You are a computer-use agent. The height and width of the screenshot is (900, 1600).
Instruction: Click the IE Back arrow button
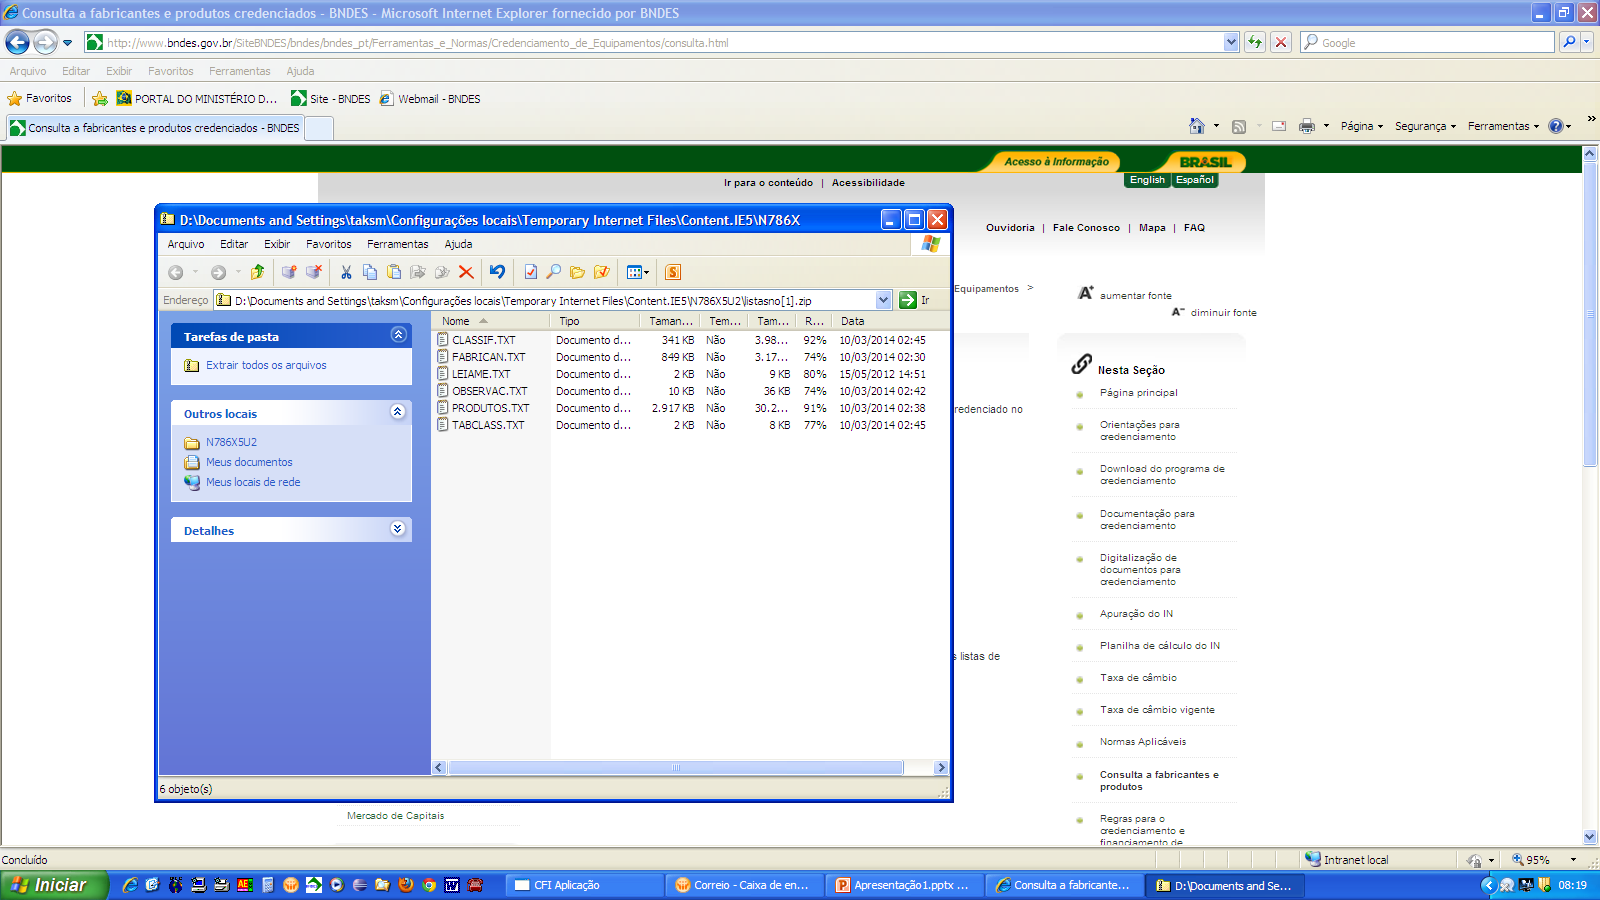point(18,42)
